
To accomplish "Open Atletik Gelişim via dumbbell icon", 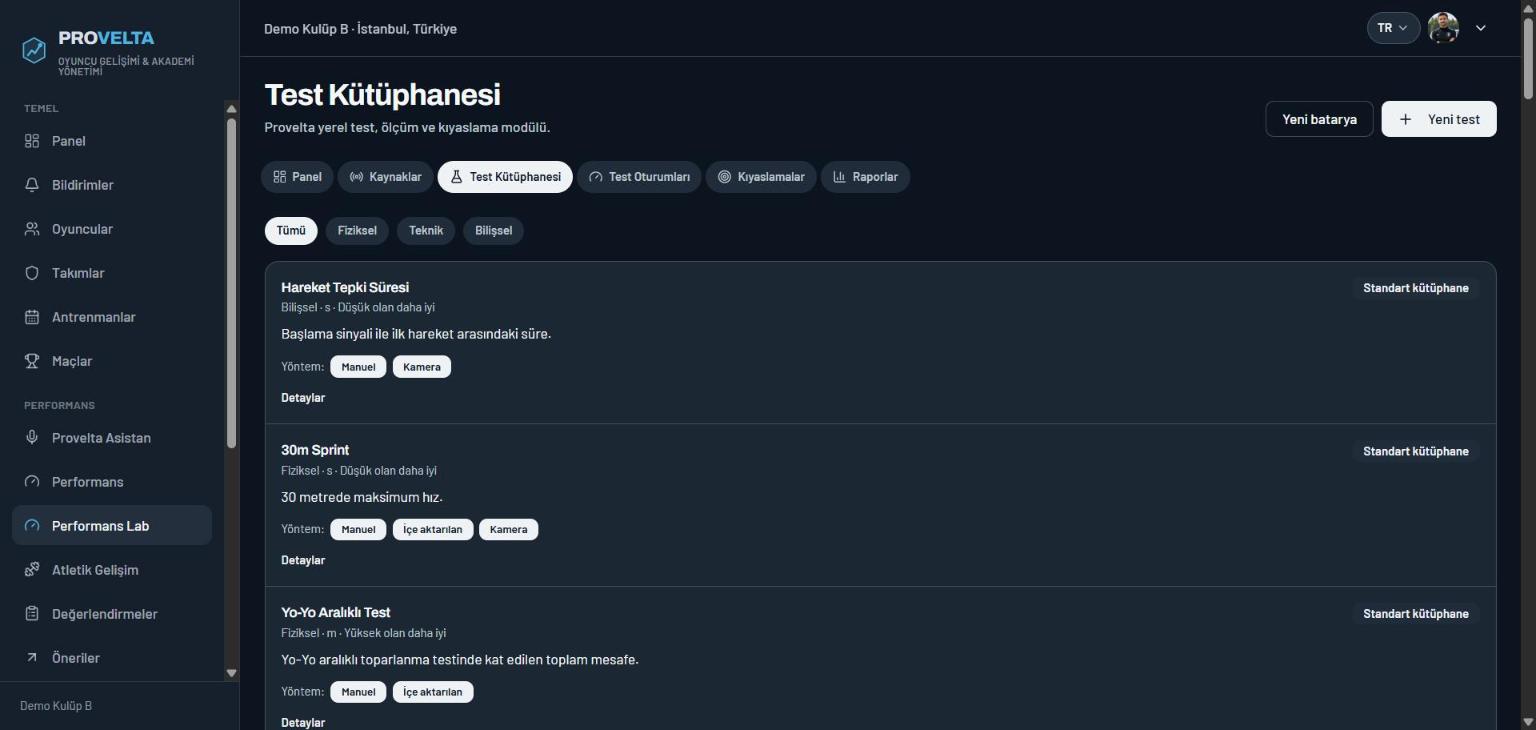I will point(32,570).
